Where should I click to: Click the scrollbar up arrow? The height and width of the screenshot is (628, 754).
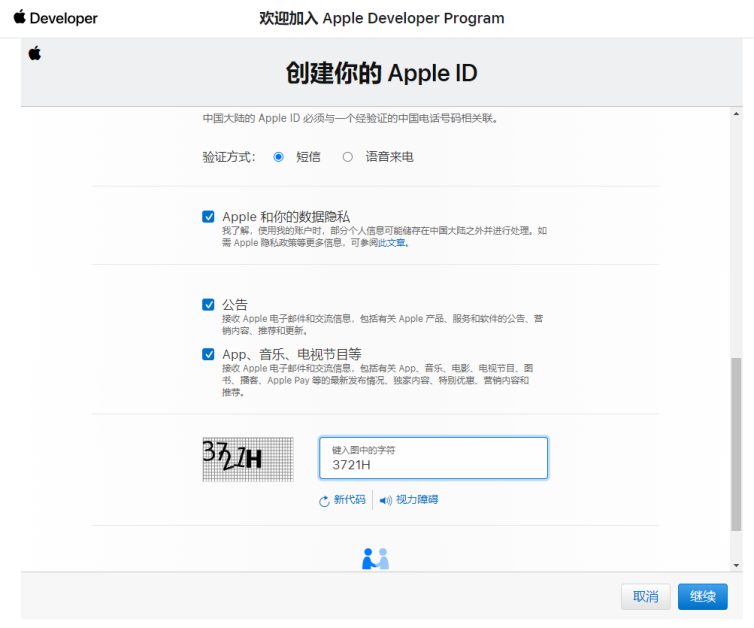(736, 114)
